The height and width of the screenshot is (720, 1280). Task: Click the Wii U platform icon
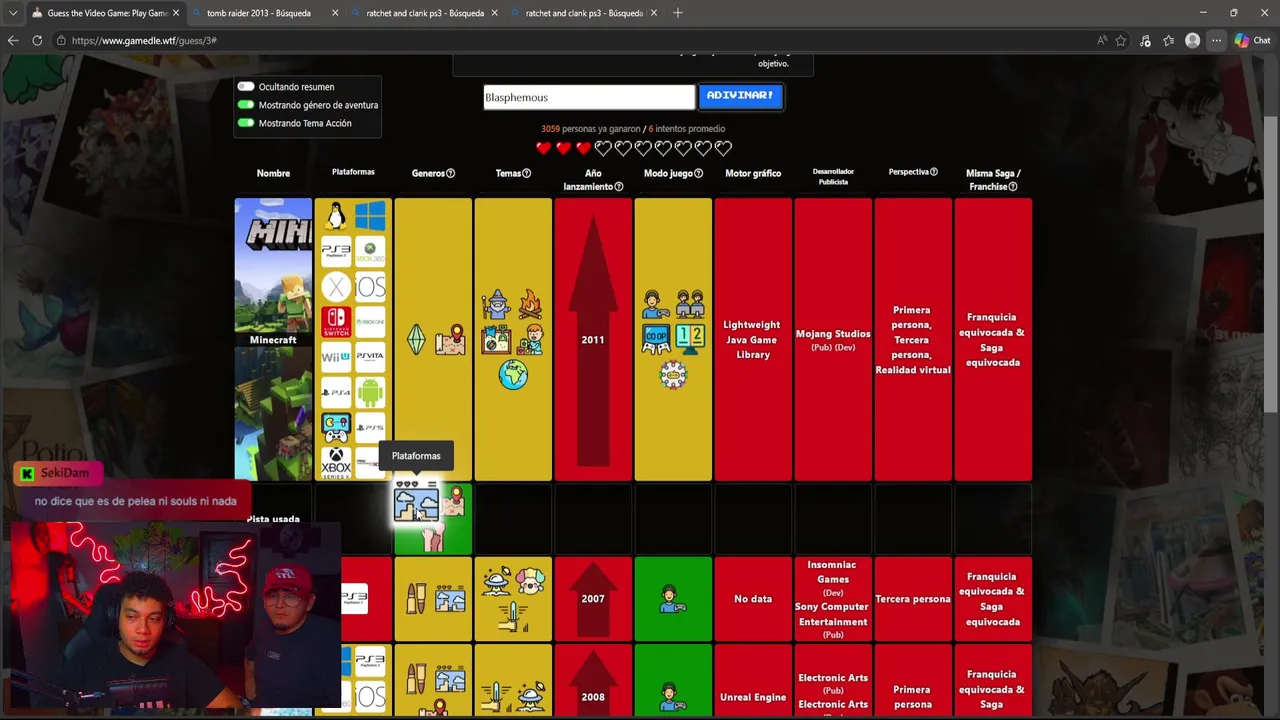336,356
